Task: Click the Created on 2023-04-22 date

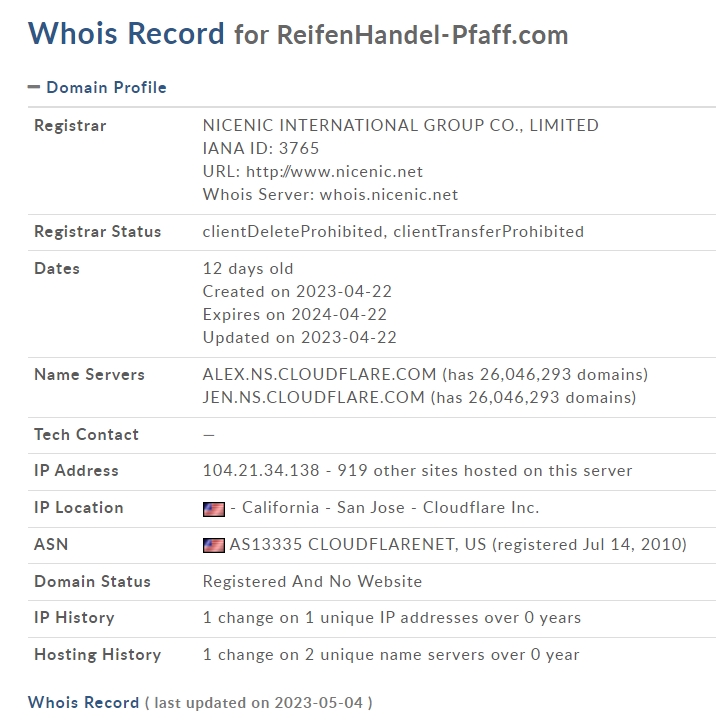Action: click(297, 291)
